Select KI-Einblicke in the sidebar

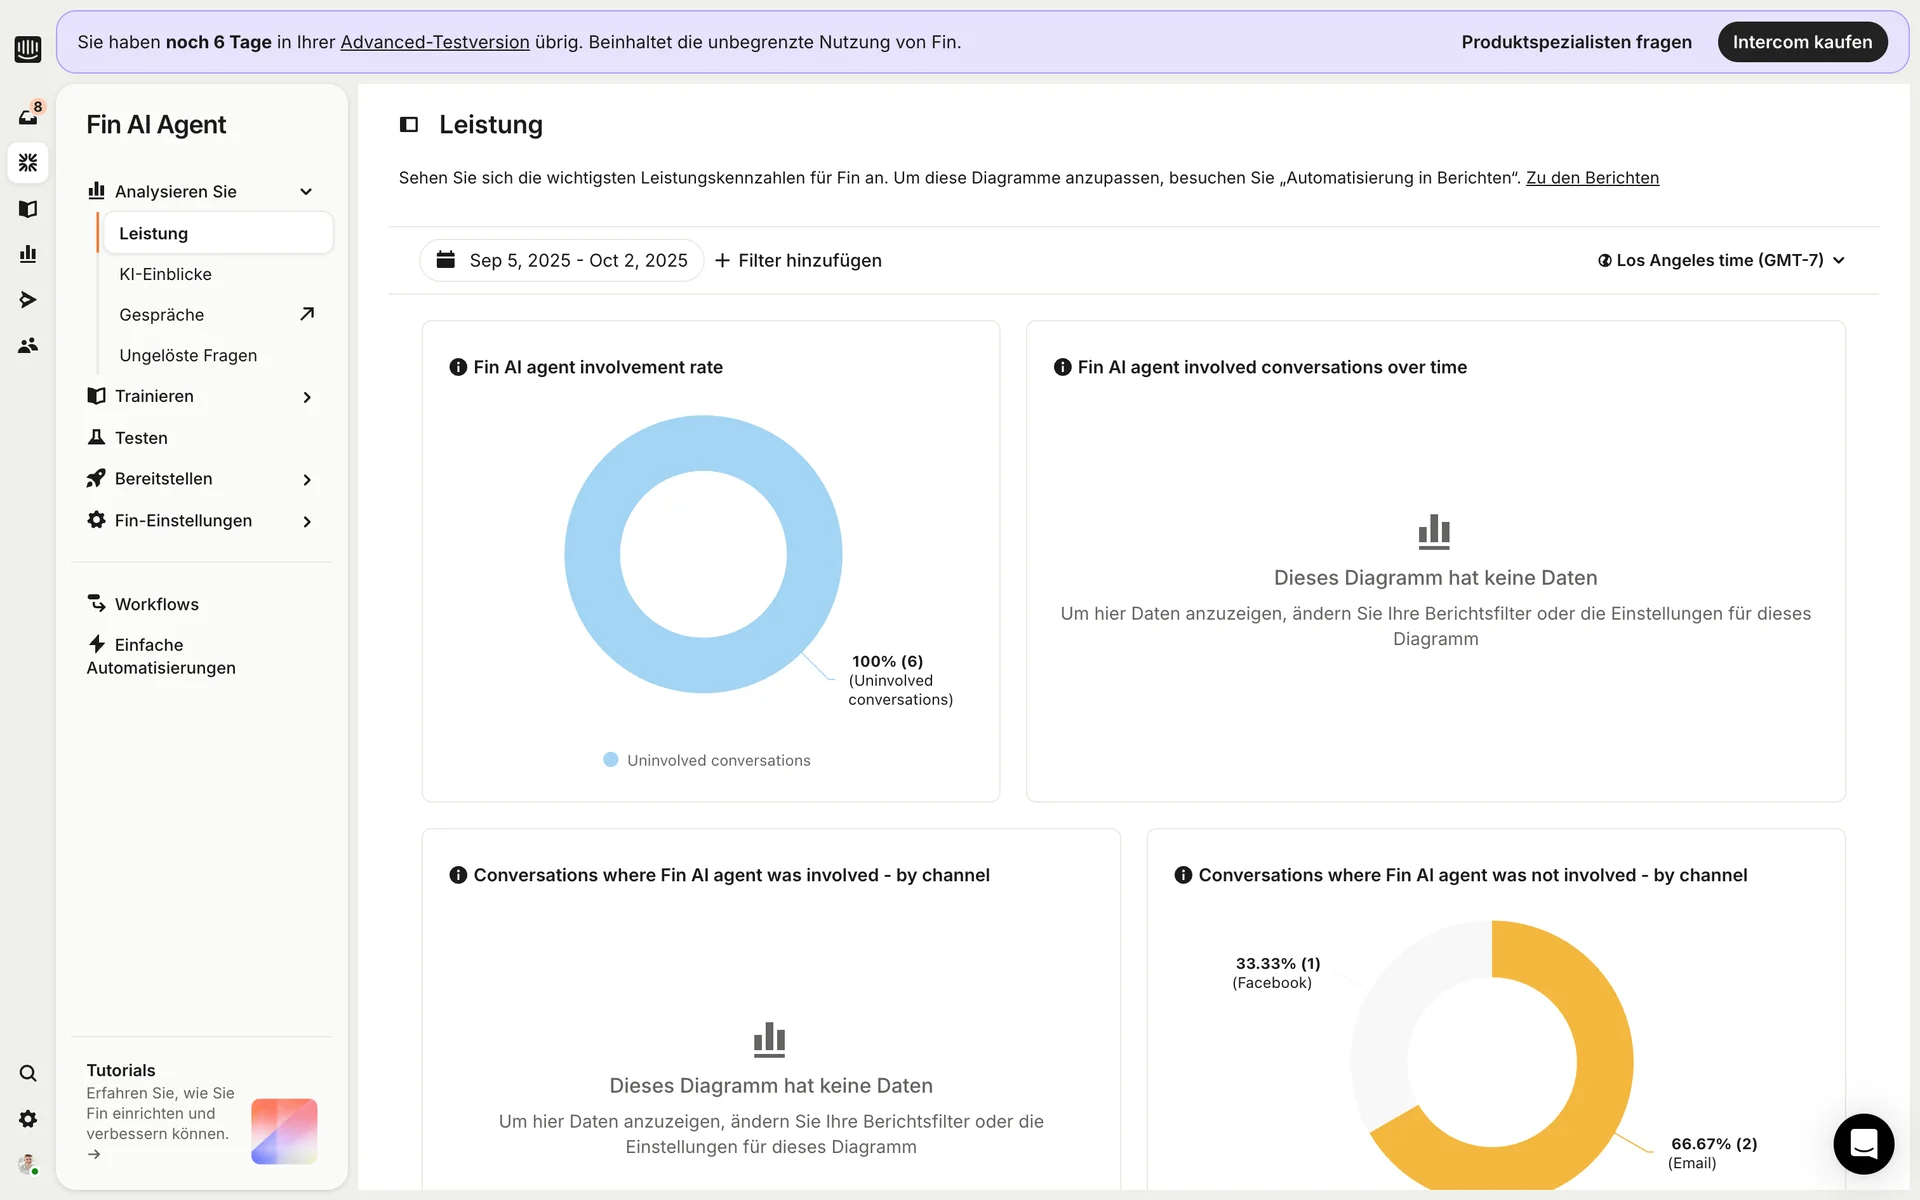(165, 274)
